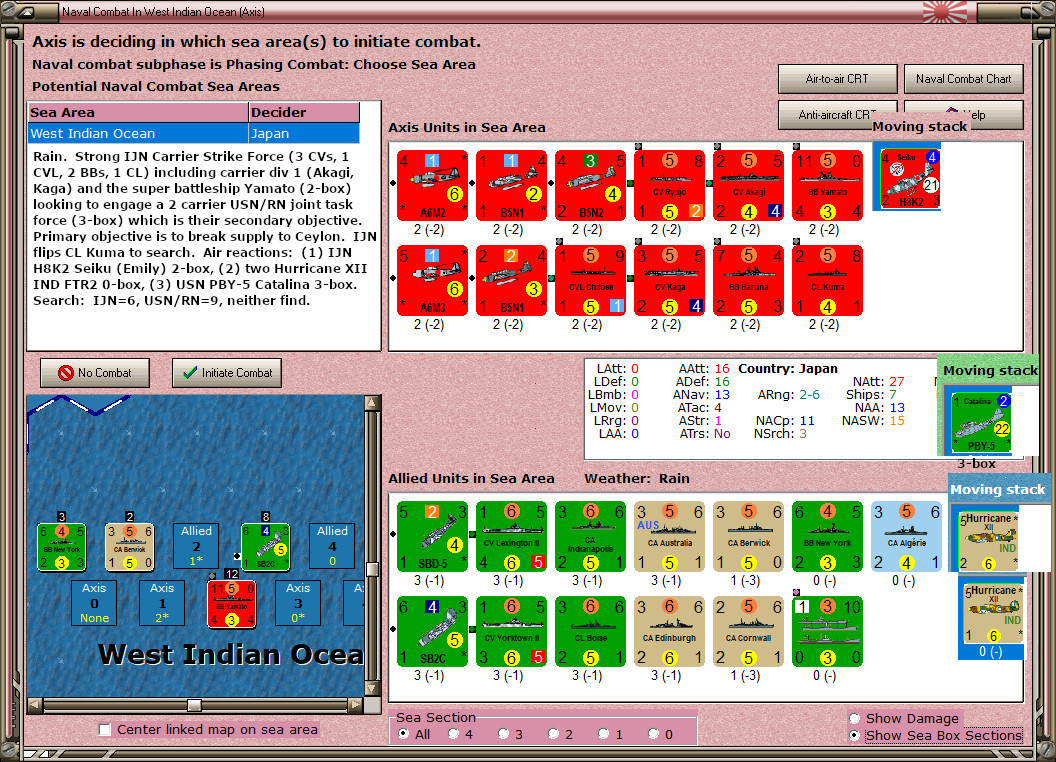Click the No Combat button
1056x762 pixels.
[x=95, y=373]
